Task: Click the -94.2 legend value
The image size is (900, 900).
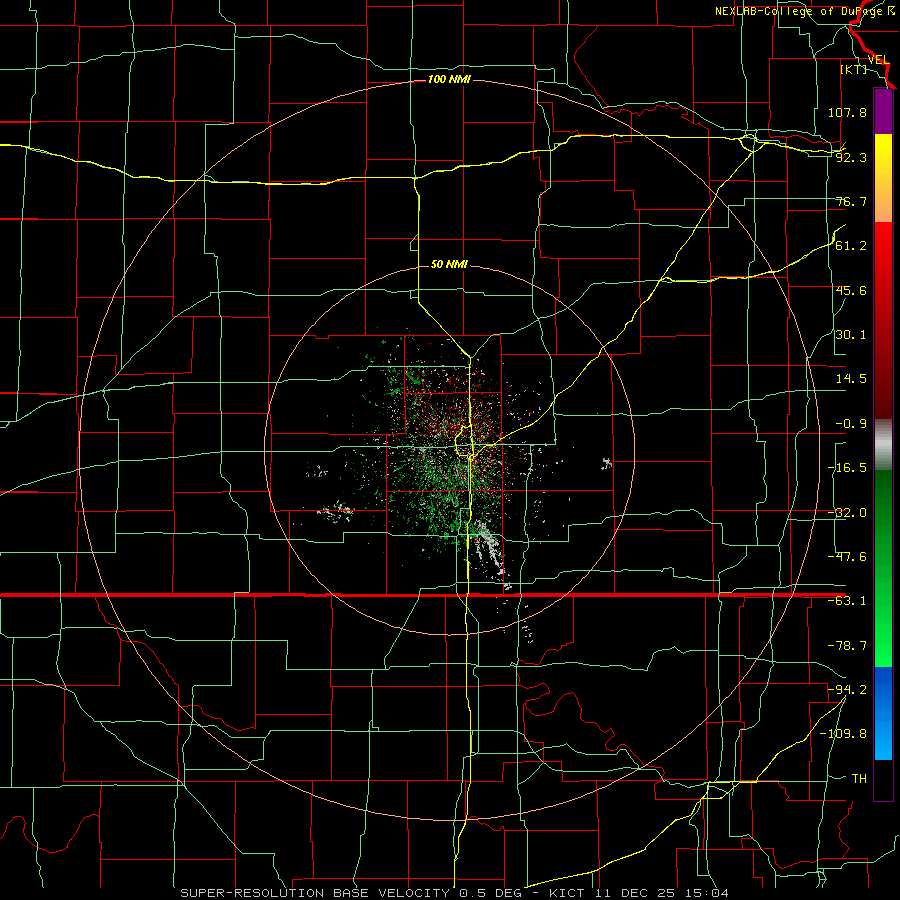Action: pyautogui.click(x=847, y=689)
